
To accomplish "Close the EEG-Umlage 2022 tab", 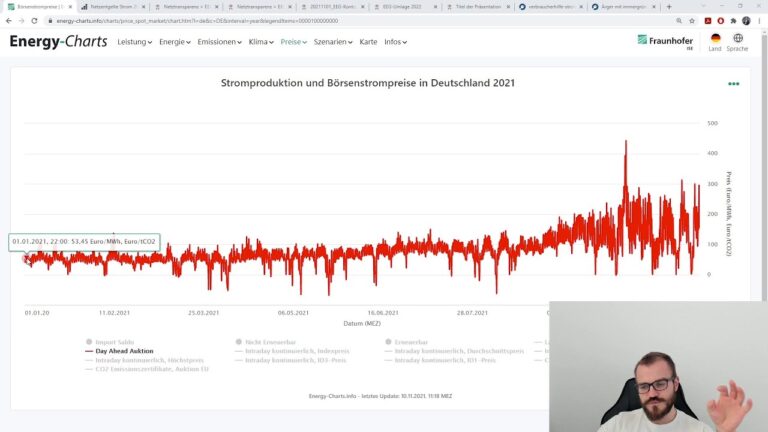I will tap(435, 7).
